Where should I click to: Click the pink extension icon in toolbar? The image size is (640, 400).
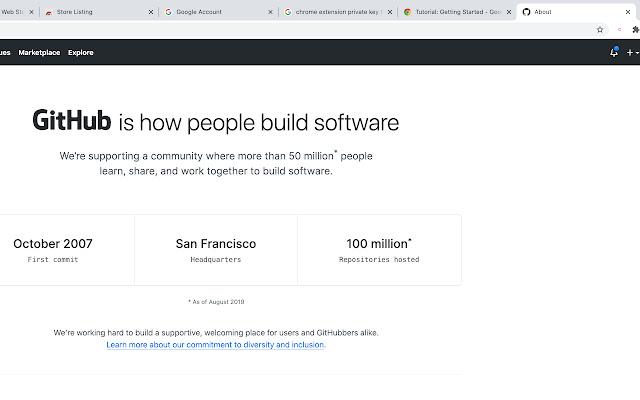tap(618, 30)
